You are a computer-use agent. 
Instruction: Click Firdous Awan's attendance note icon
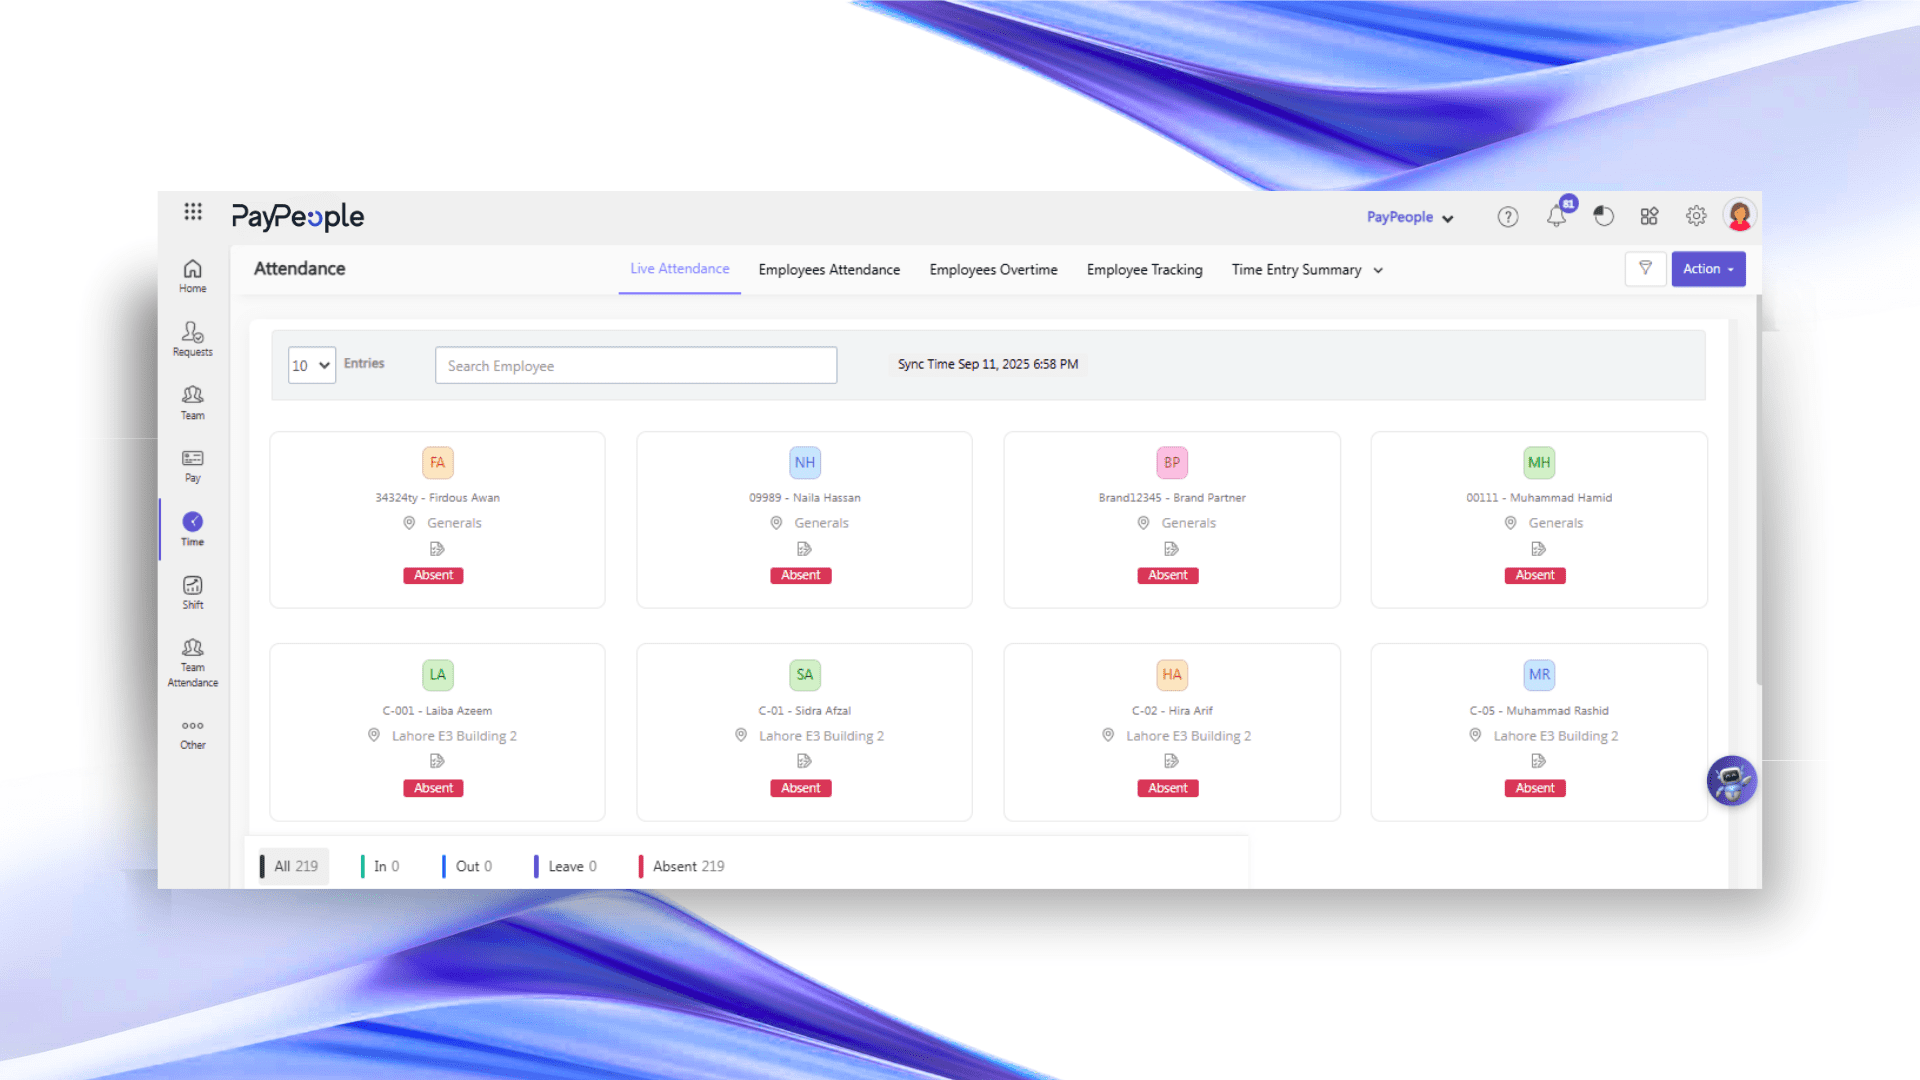click(437, 549)
